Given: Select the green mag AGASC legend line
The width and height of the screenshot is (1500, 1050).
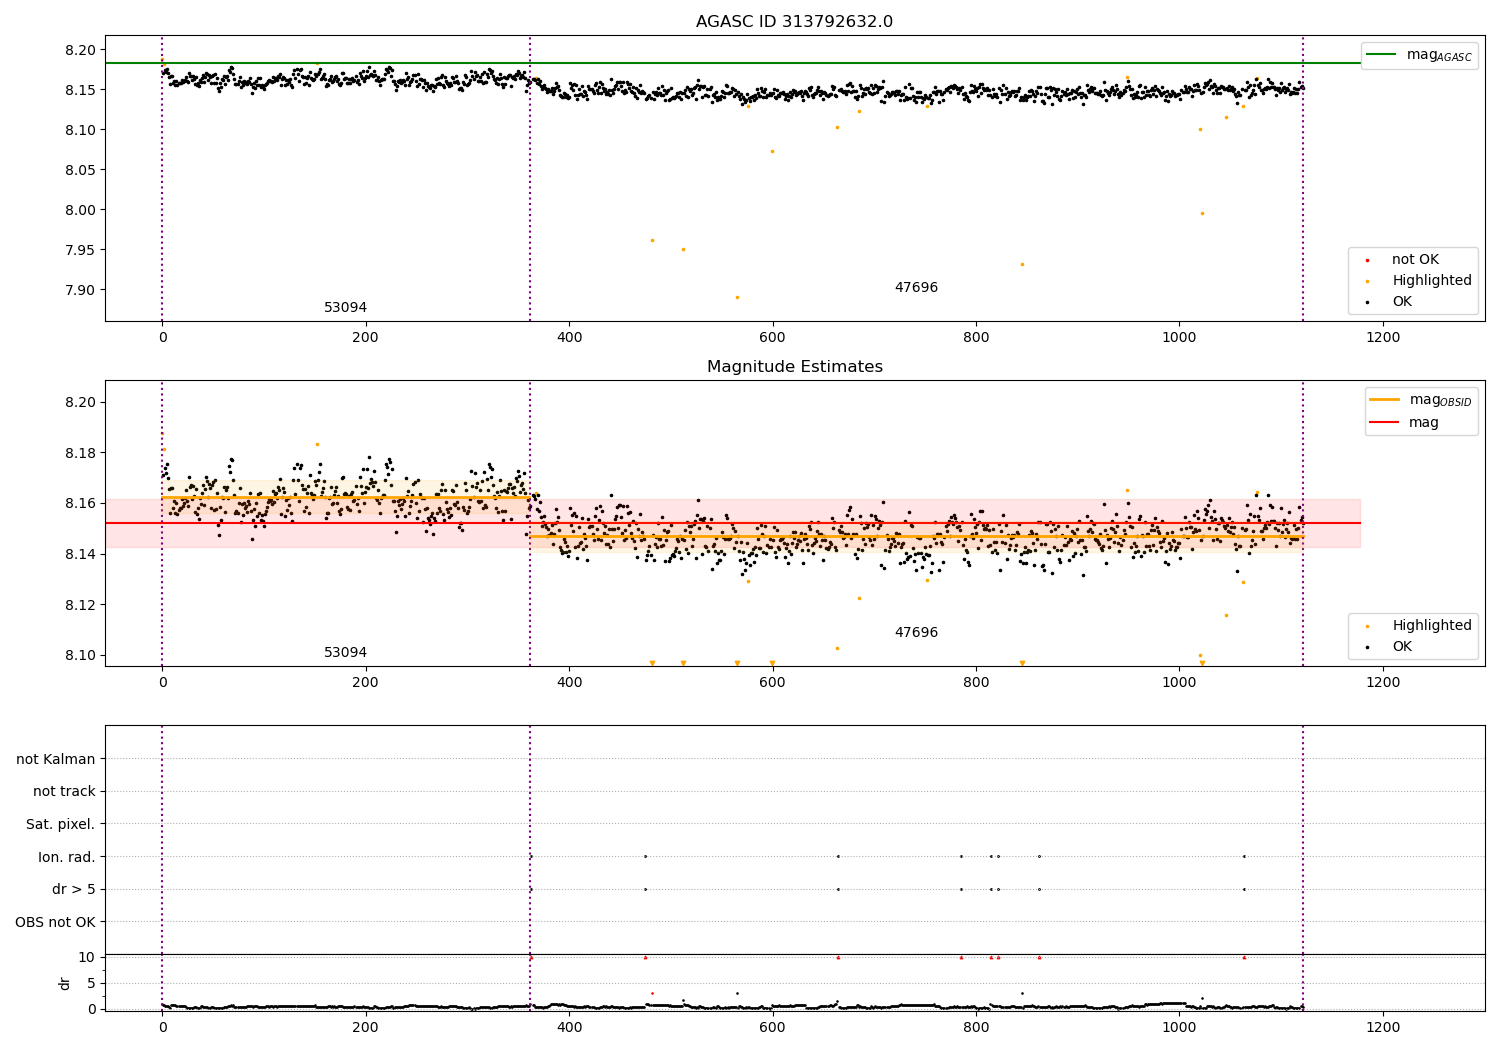Looking at the screenshot, I should coord(1382,55).
